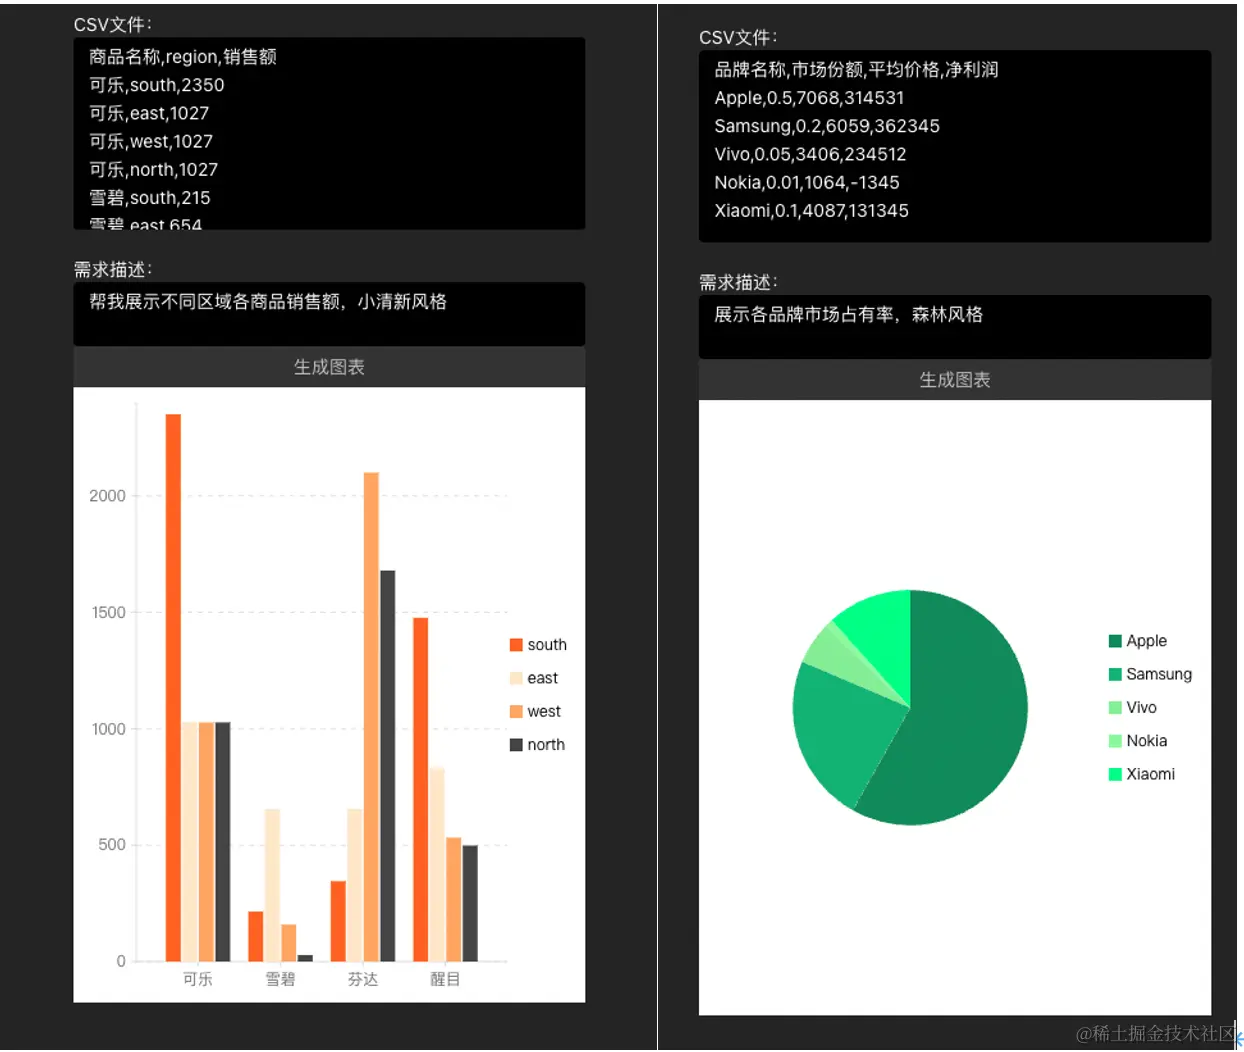Toggle the Nokia legend swatch
The width and height of the screenshot is (1244, 1052).
[1115, 741]
